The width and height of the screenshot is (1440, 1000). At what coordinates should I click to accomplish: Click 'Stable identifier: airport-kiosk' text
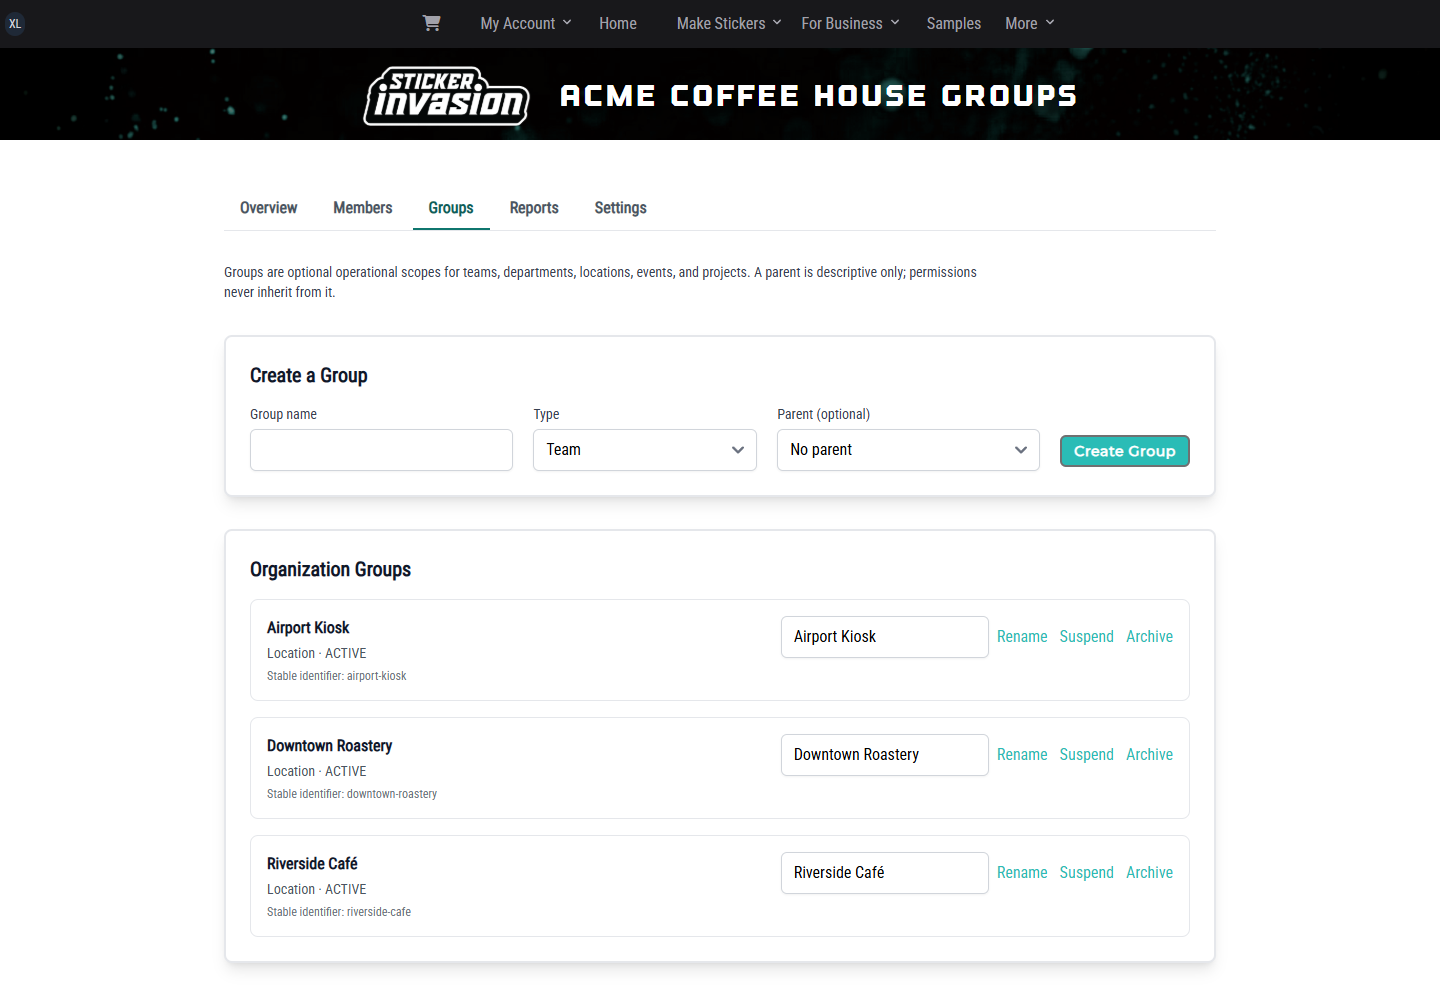tap(337, 676)
